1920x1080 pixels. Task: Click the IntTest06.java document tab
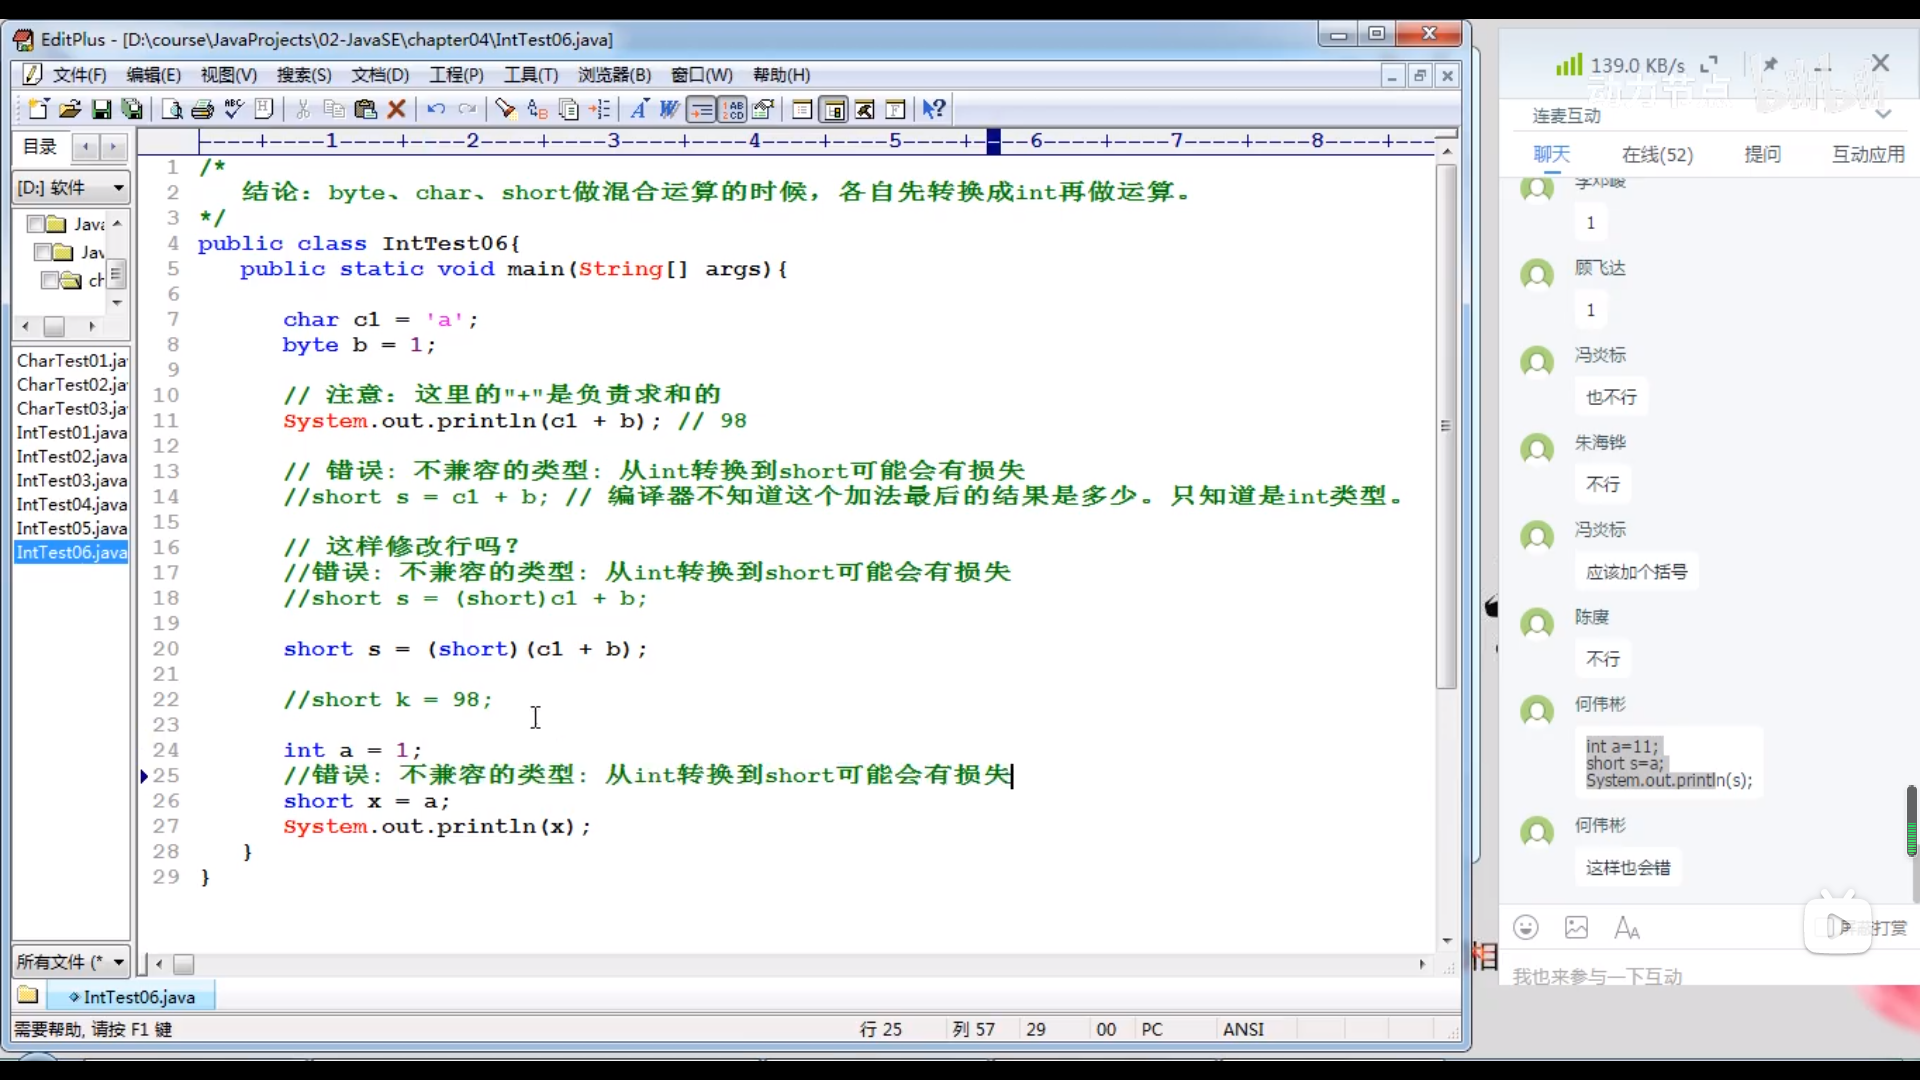pyautogui.click(x=132, y=997)
